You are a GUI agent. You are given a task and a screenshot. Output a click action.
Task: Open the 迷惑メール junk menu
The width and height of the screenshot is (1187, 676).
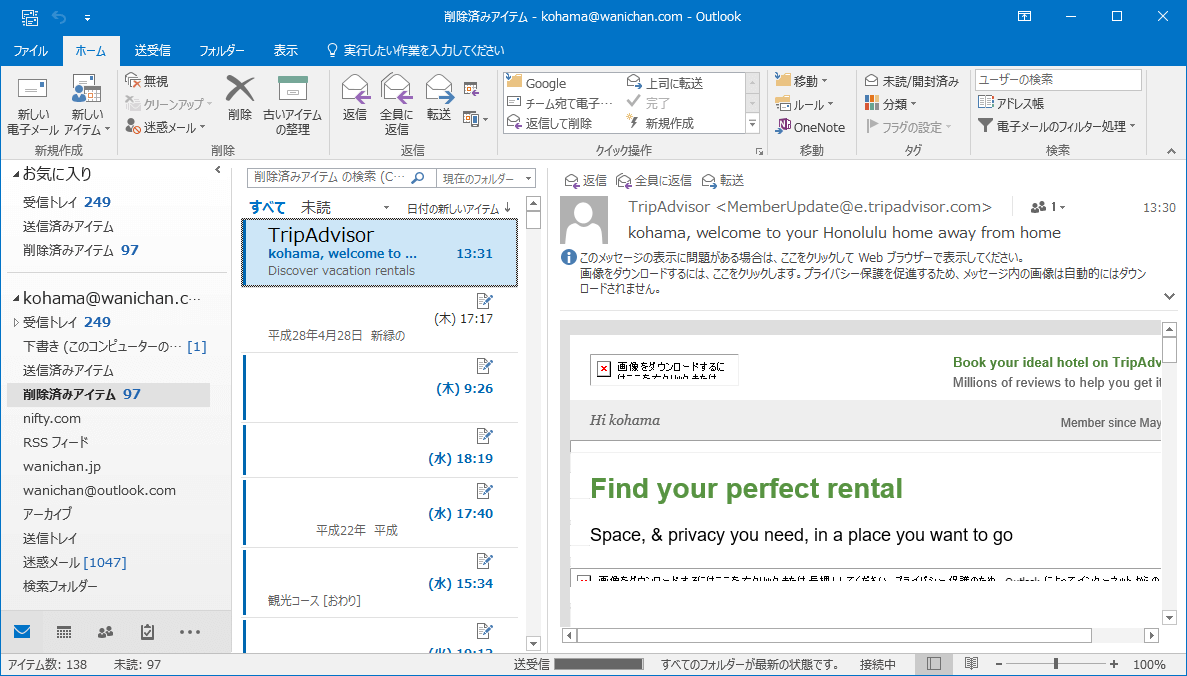tap(166, 127)
